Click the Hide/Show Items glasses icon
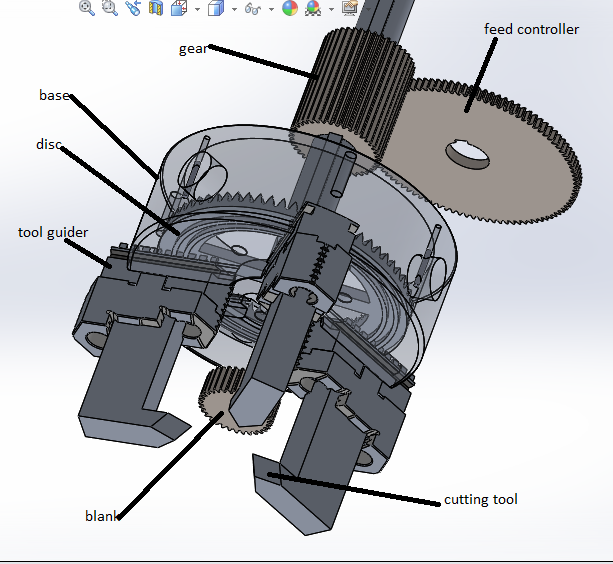Image resolution: width=613 pixels, height=564 pixels. (253, 8)
